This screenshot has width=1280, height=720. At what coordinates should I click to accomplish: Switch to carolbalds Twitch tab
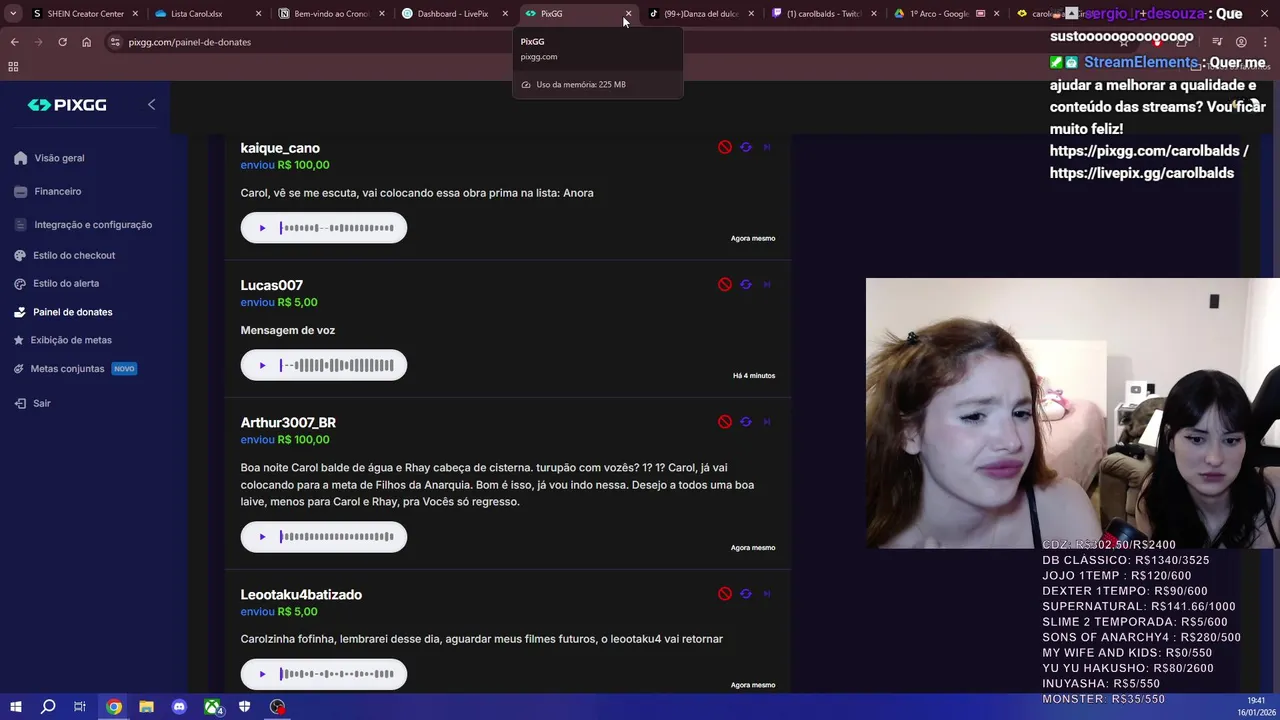click(x=823, y=14)
